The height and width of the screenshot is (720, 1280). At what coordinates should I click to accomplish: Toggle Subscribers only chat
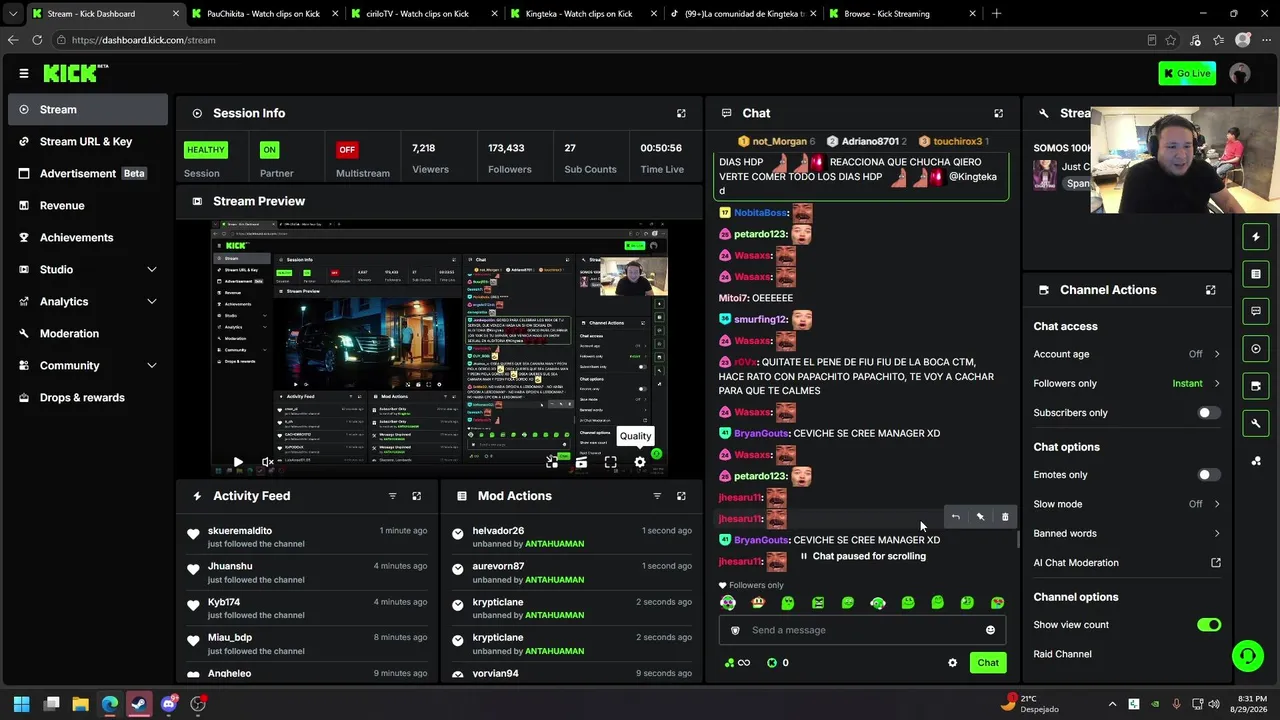click(x=1209, y=413)
